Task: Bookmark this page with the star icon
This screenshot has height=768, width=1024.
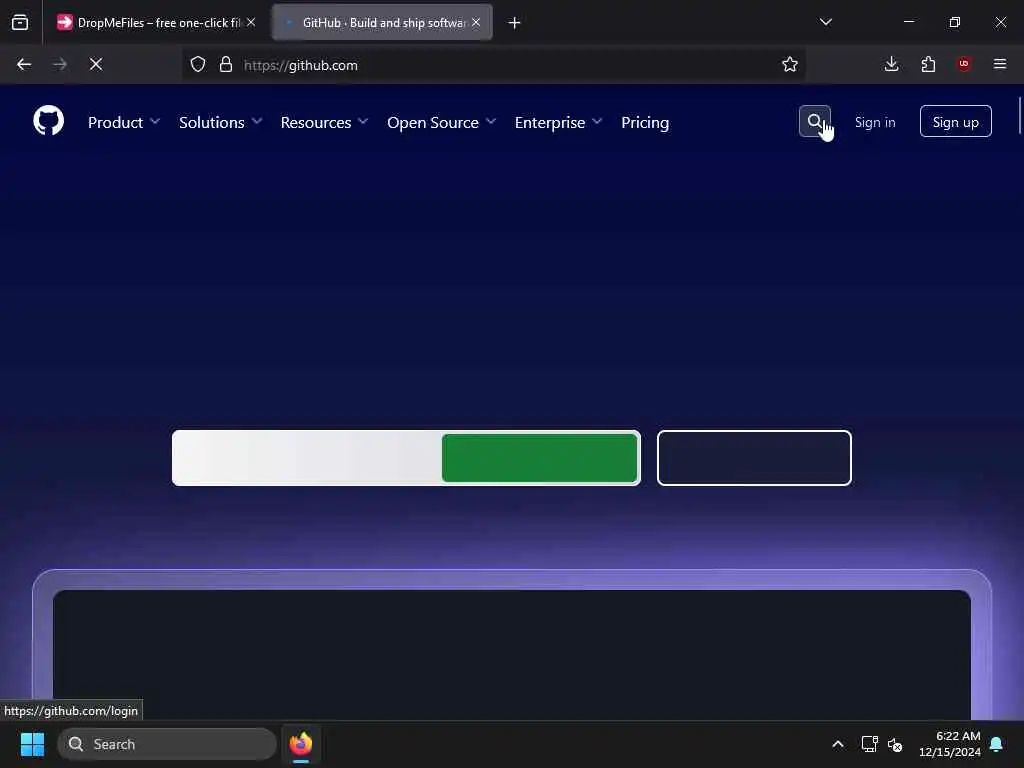Action: pyautogui.click(x=790, y=65)
